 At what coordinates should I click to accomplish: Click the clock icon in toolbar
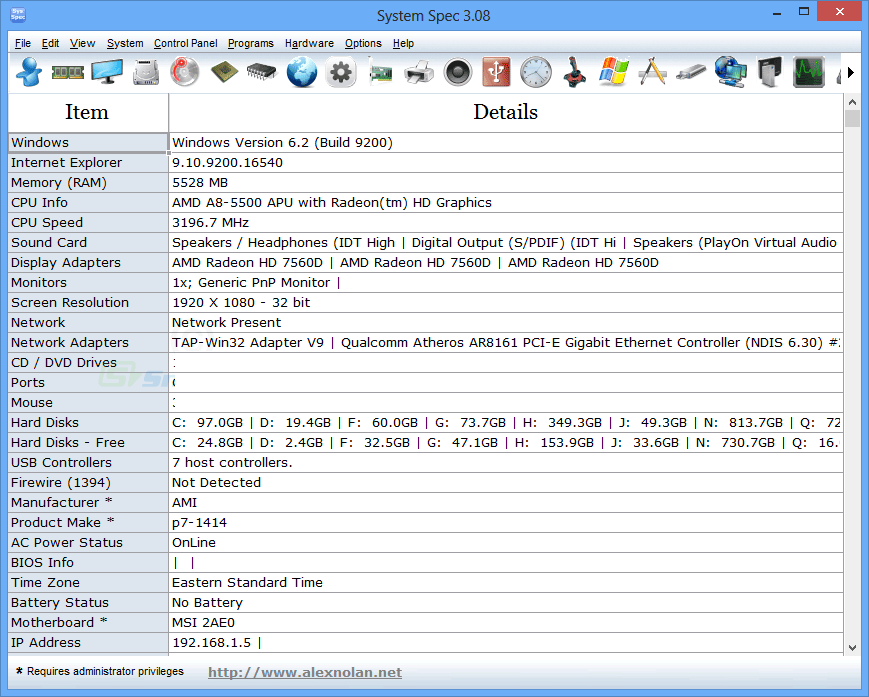[535, 72]
